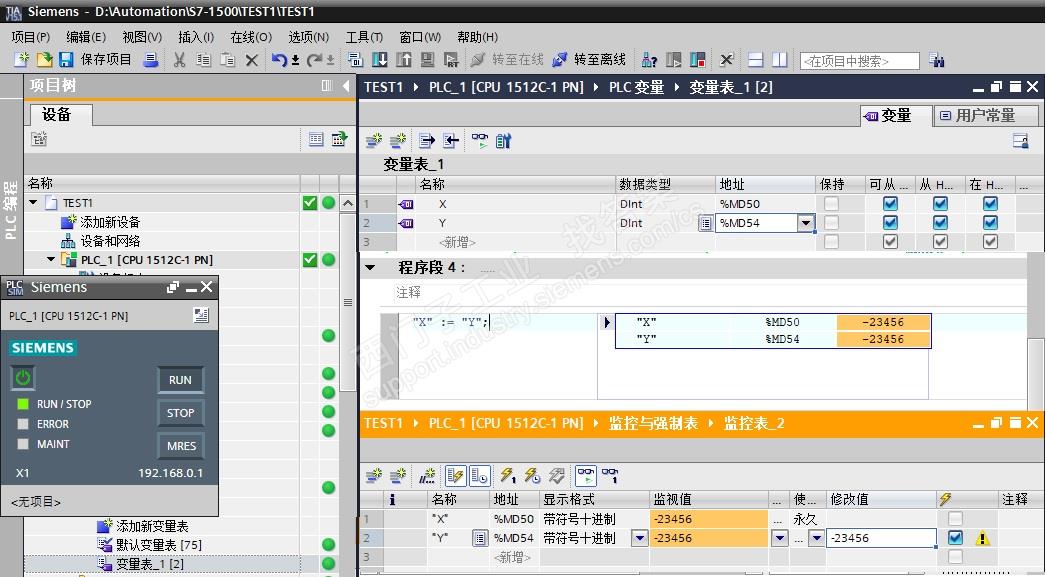The width and height of the screenshot is (1046, 577).
Task: Collapse the PLC_1 tree node
Action: click(x=51, y=259)
